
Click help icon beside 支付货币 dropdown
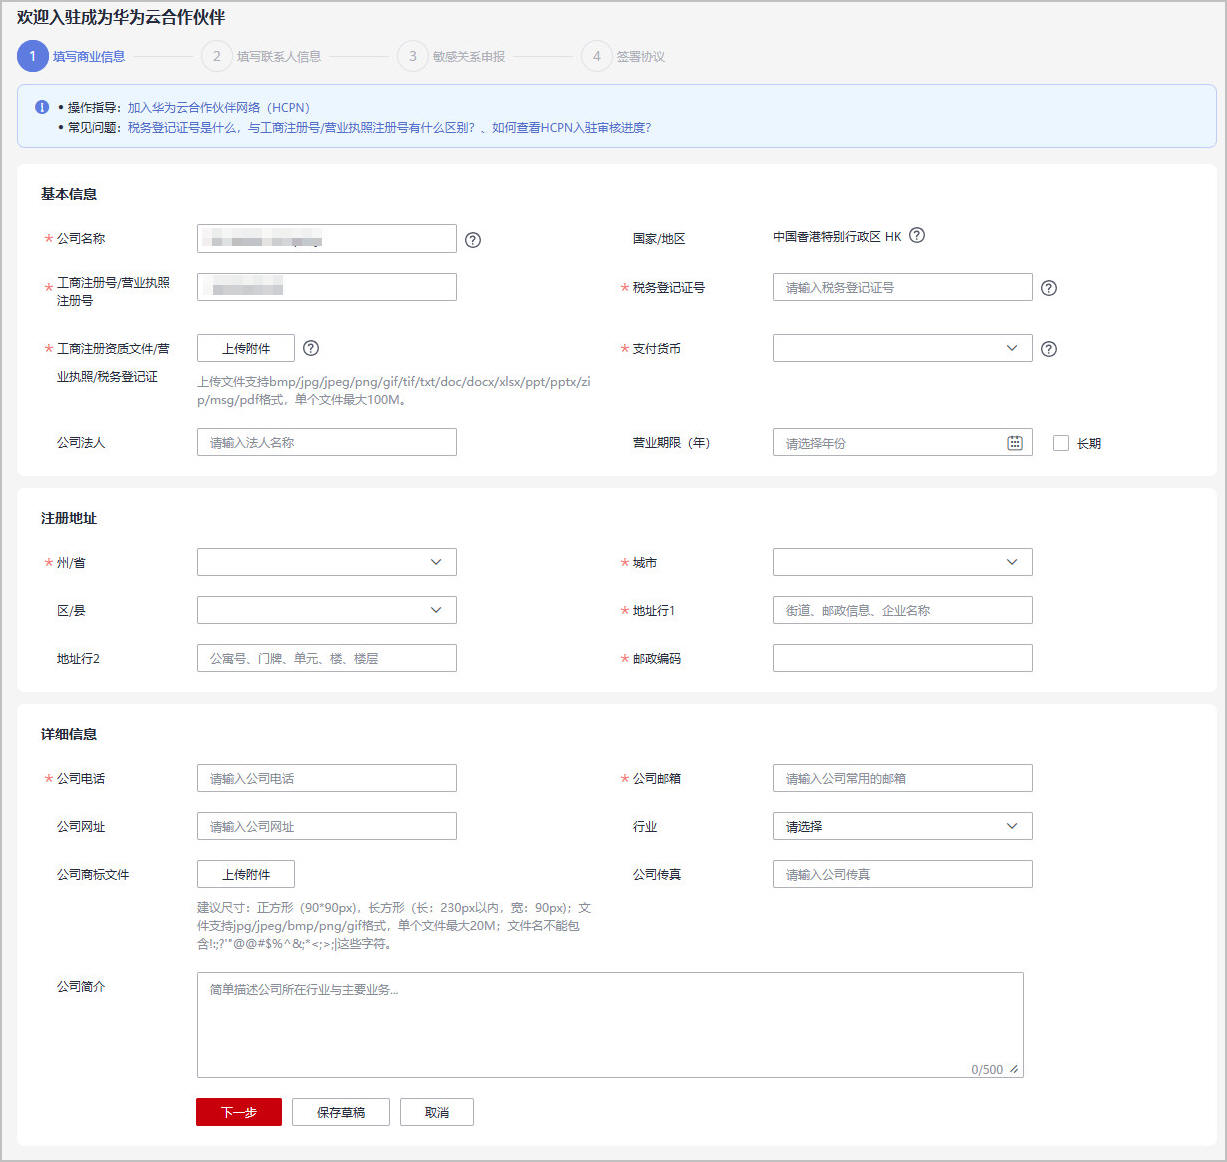1049,349
